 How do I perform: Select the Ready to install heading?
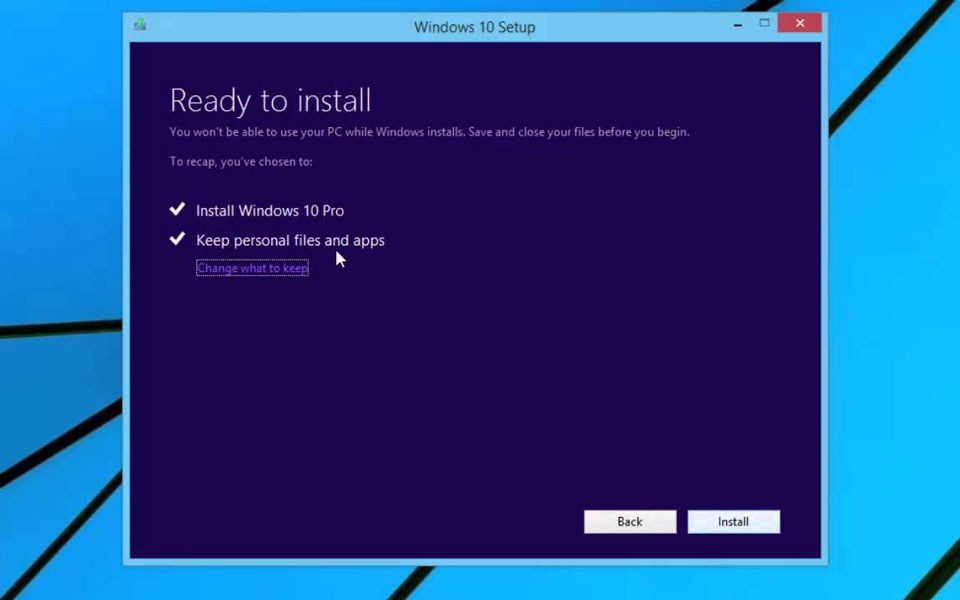point(270,100)
